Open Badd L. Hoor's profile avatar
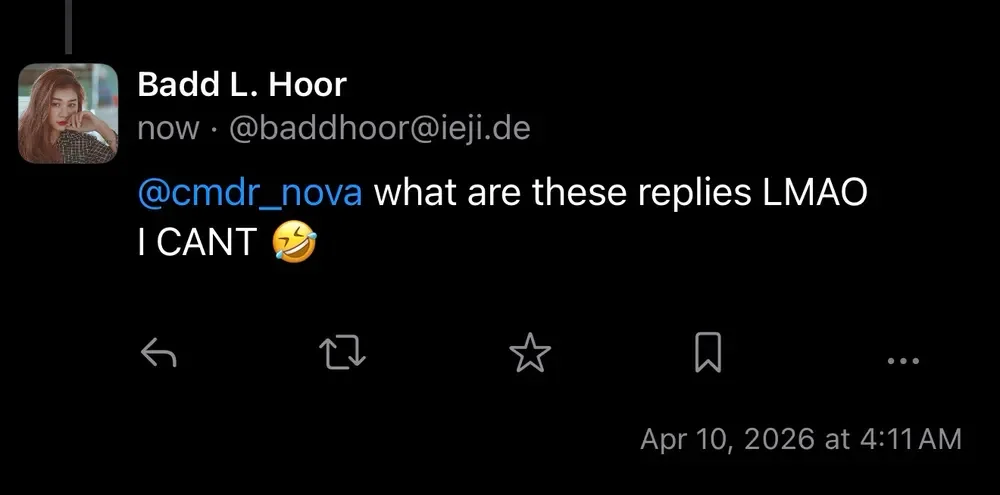1000x495 pixels. pos(68,113)
